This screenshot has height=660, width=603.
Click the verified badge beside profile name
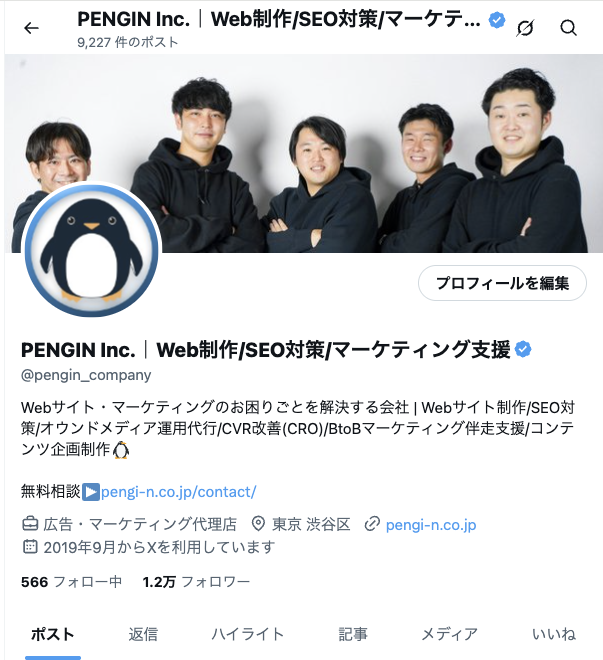pyautogui.click(x=523, y=349)
